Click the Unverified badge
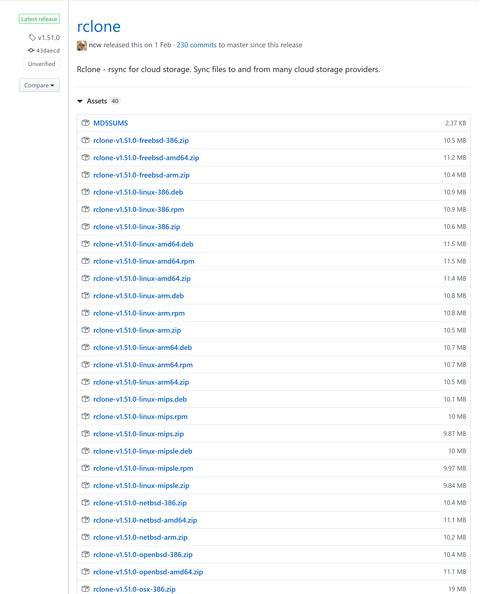Image resolution: width=500 pixels, height=594 pixels. 41,64
